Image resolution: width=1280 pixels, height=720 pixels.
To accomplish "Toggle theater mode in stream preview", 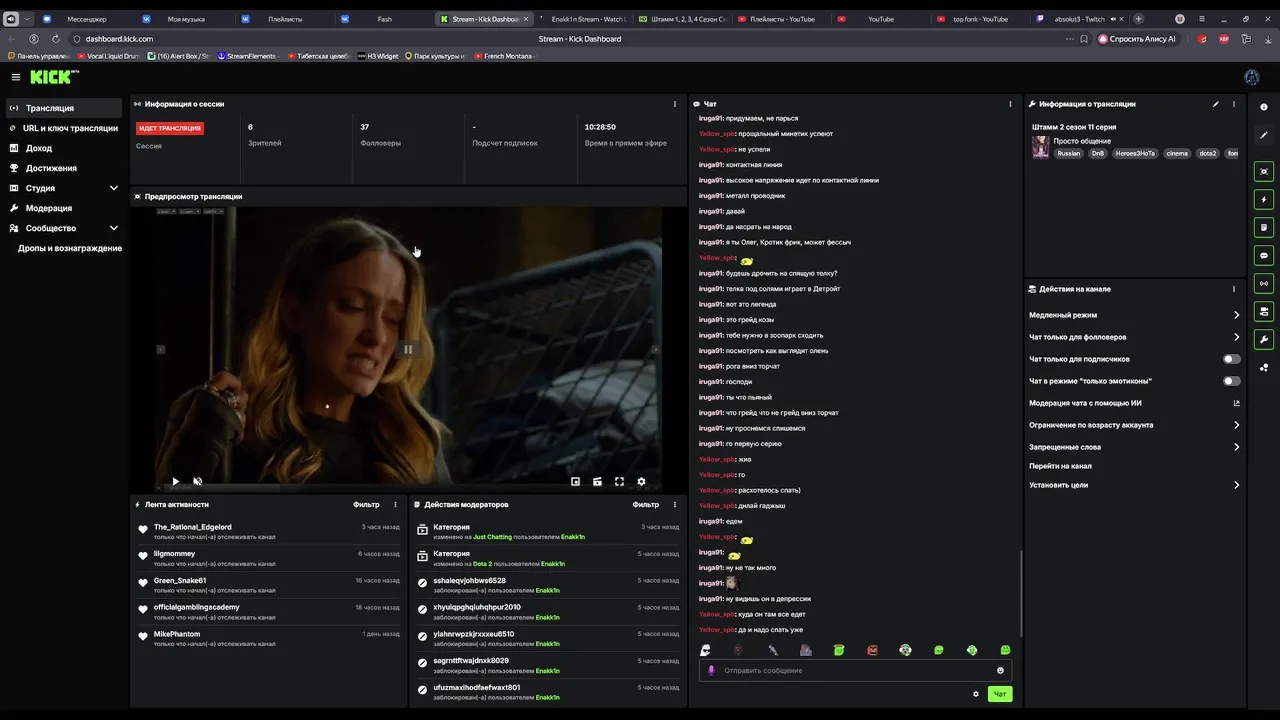I will pos(597,481).
